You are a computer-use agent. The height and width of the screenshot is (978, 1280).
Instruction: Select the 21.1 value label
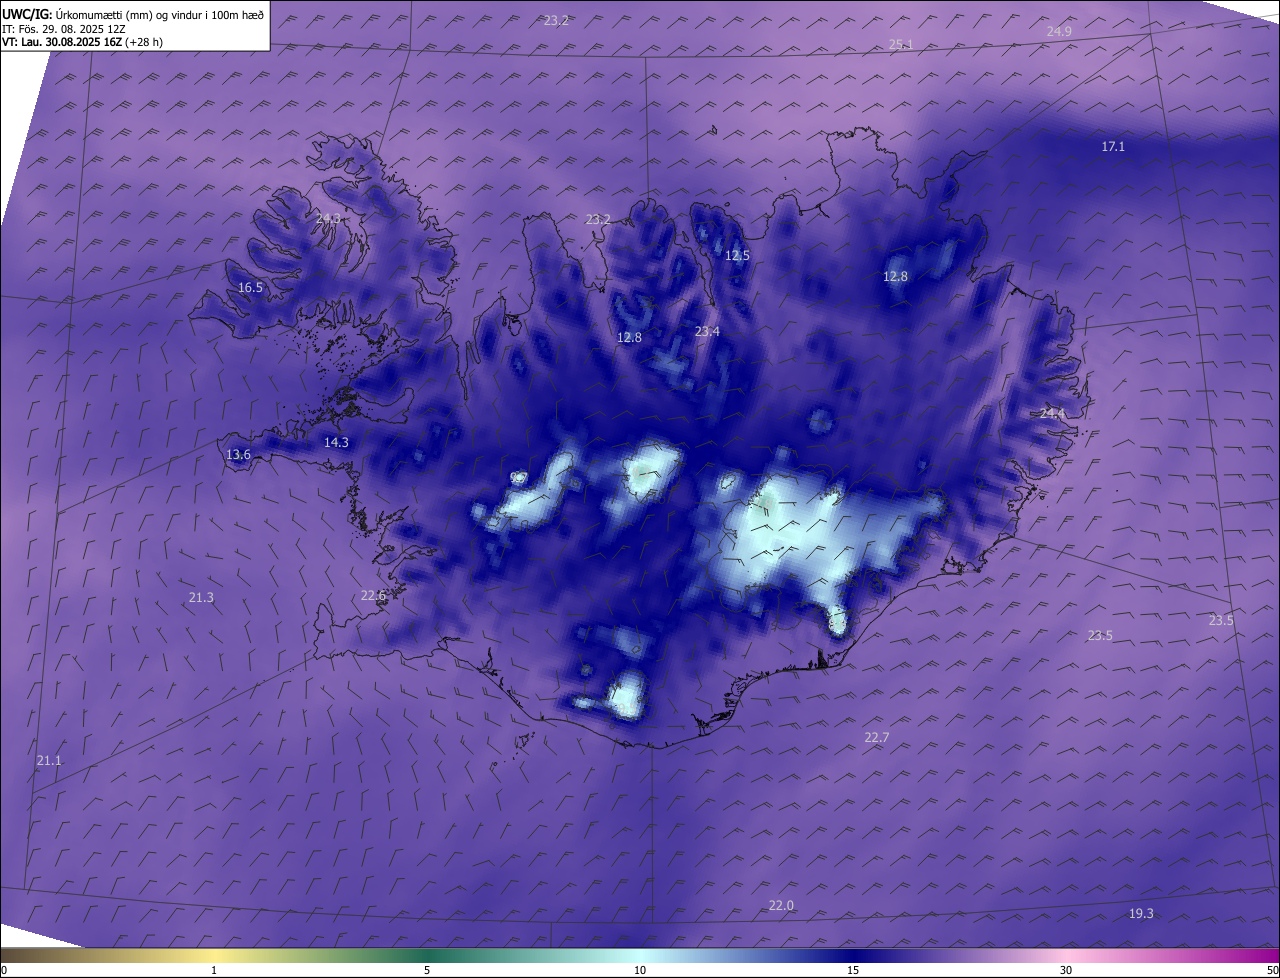49,761
